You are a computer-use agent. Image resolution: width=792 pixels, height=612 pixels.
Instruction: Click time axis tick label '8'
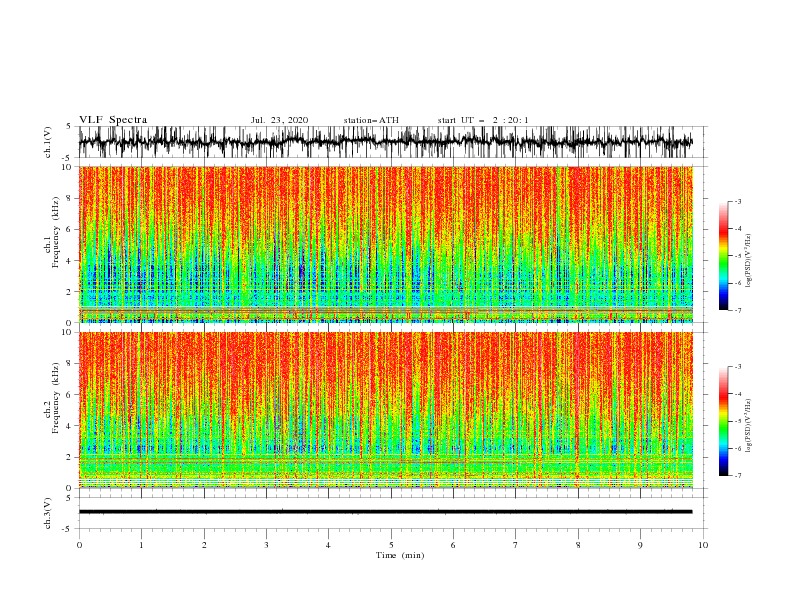click(x=578, y=545)
